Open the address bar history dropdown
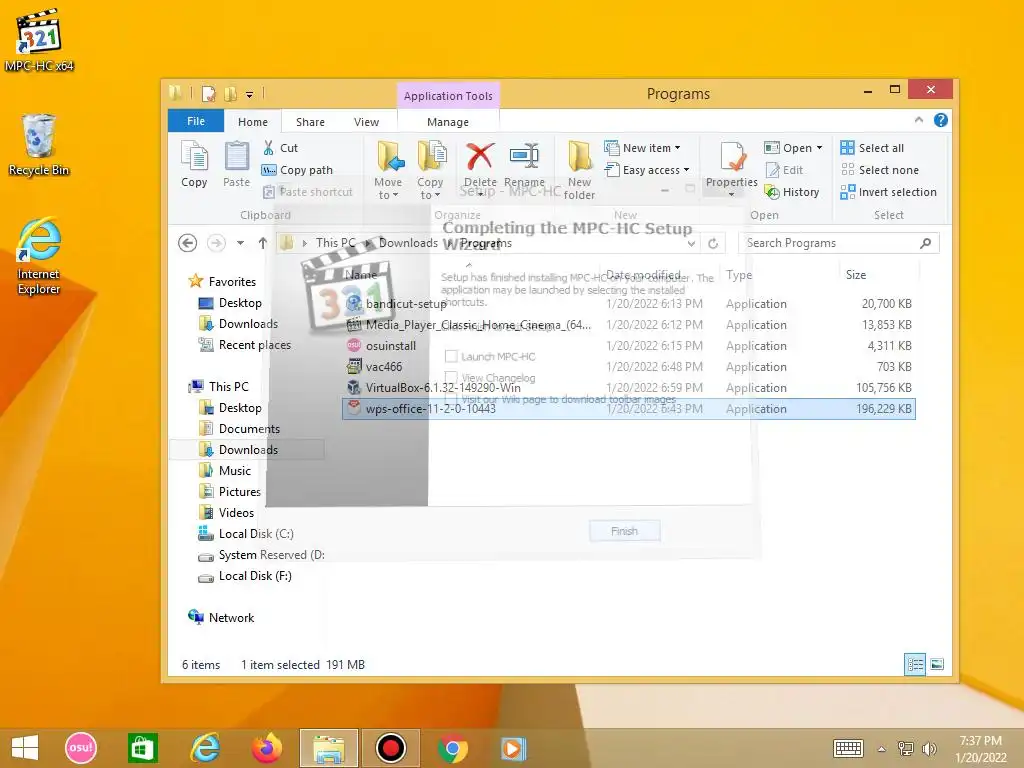 click(691, 243)
